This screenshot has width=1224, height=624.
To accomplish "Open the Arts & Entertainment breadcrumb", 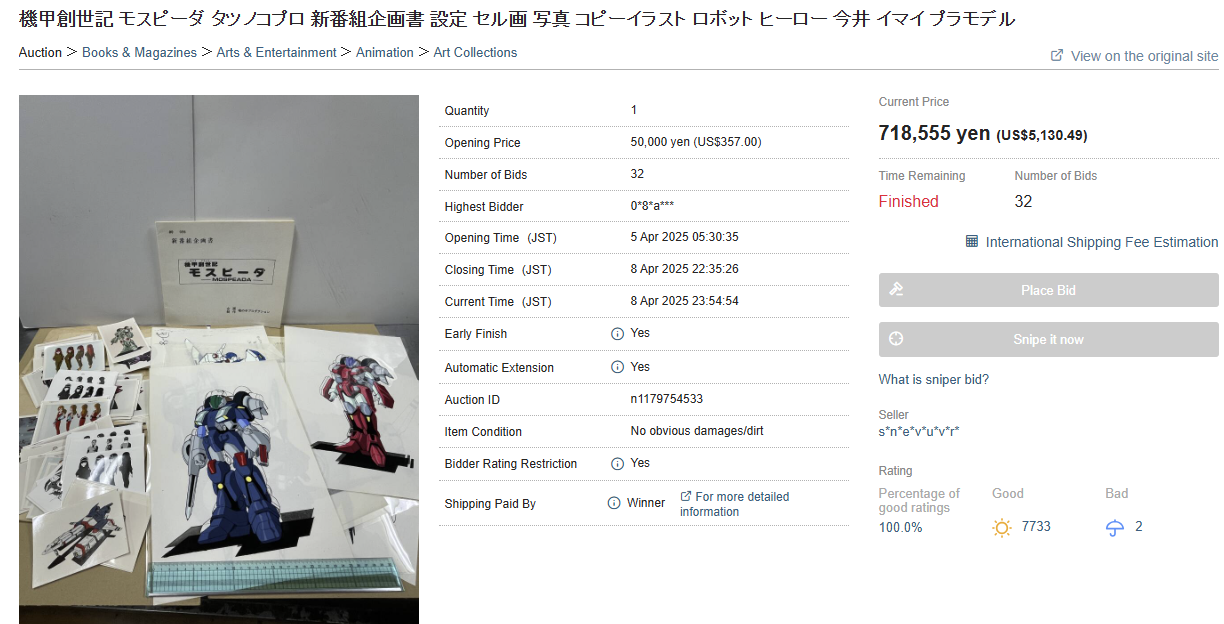I will coord(276,52).
